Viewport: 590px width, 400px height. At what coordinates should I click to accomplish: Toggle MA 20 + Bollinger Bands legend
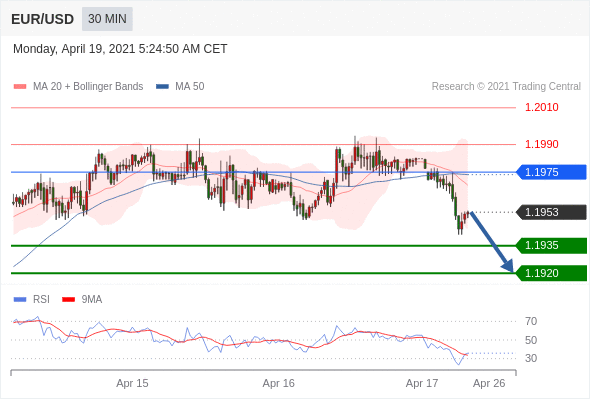coord(78,87)
